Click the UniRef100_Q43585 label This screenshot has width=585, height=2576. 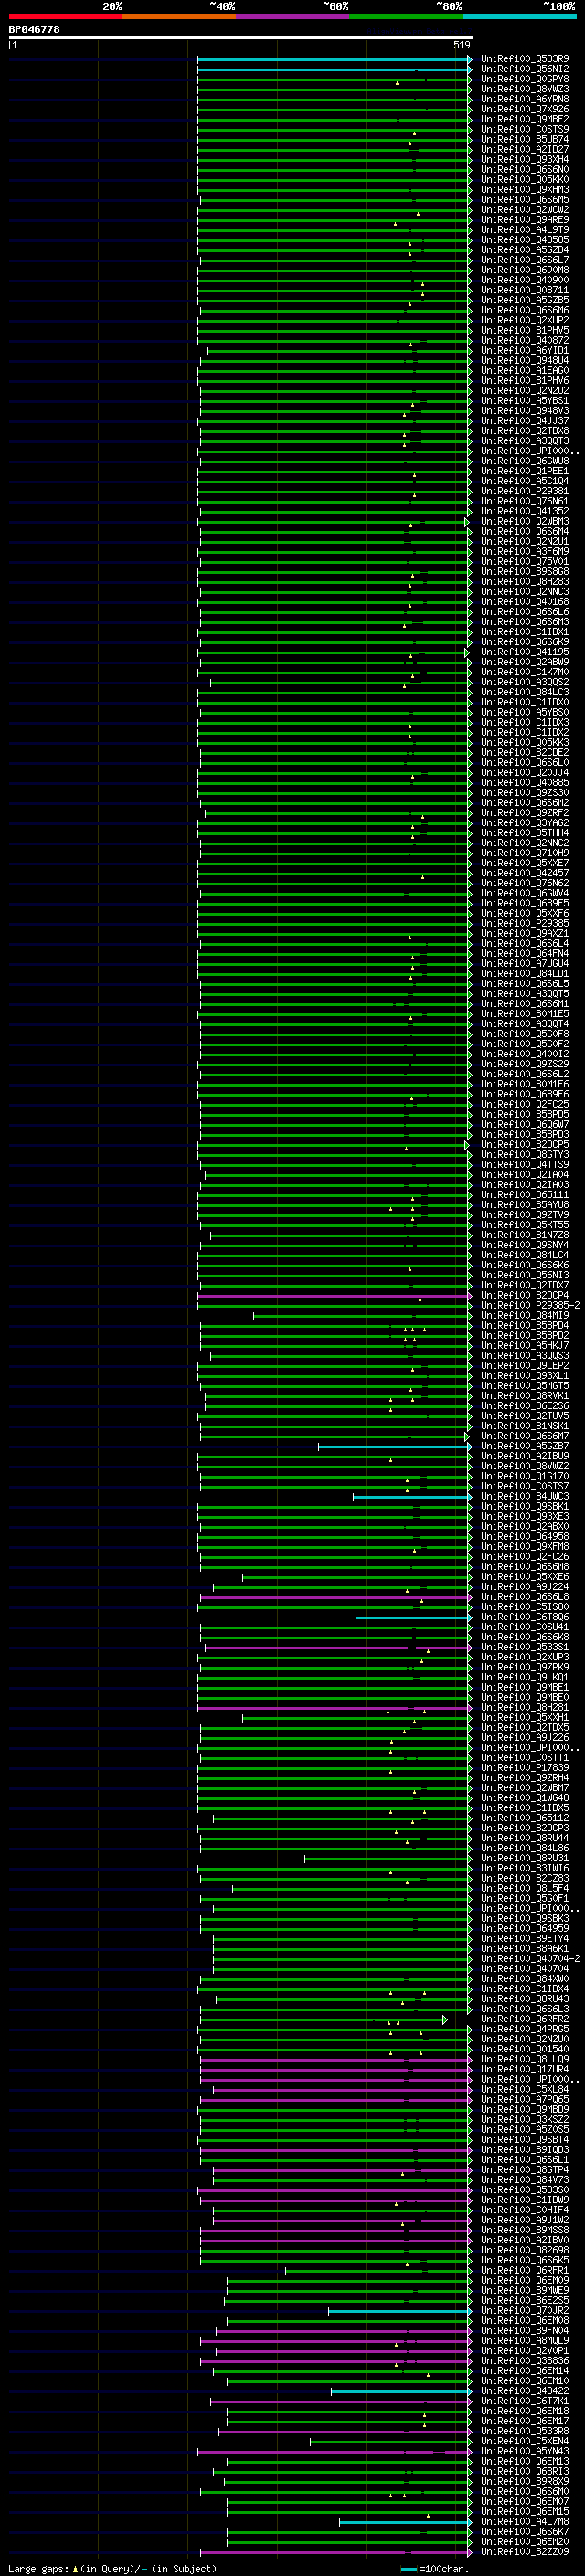525,240
